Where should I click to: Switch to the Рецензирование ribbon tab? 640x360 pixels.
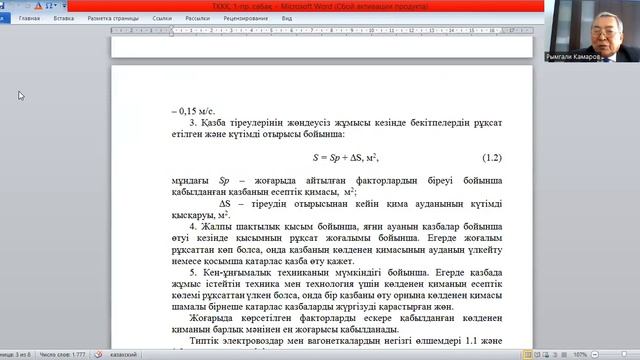246,18
